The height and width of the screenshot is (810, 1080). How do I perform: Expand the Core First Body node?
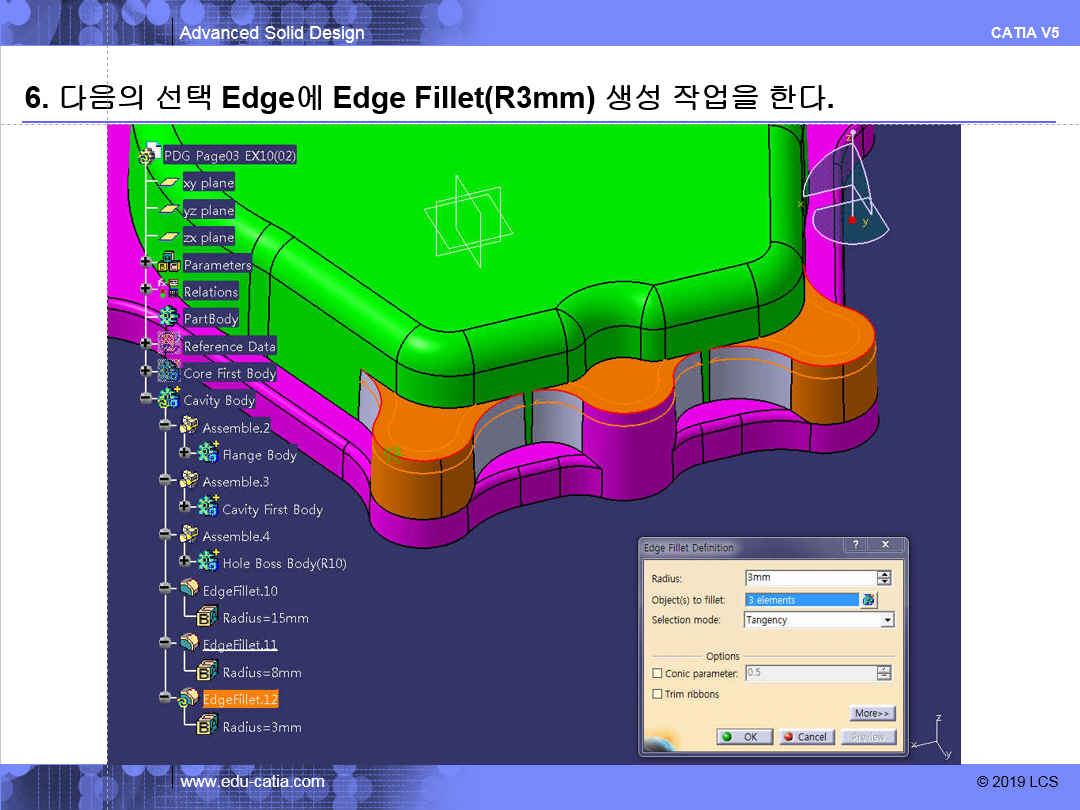147,372
